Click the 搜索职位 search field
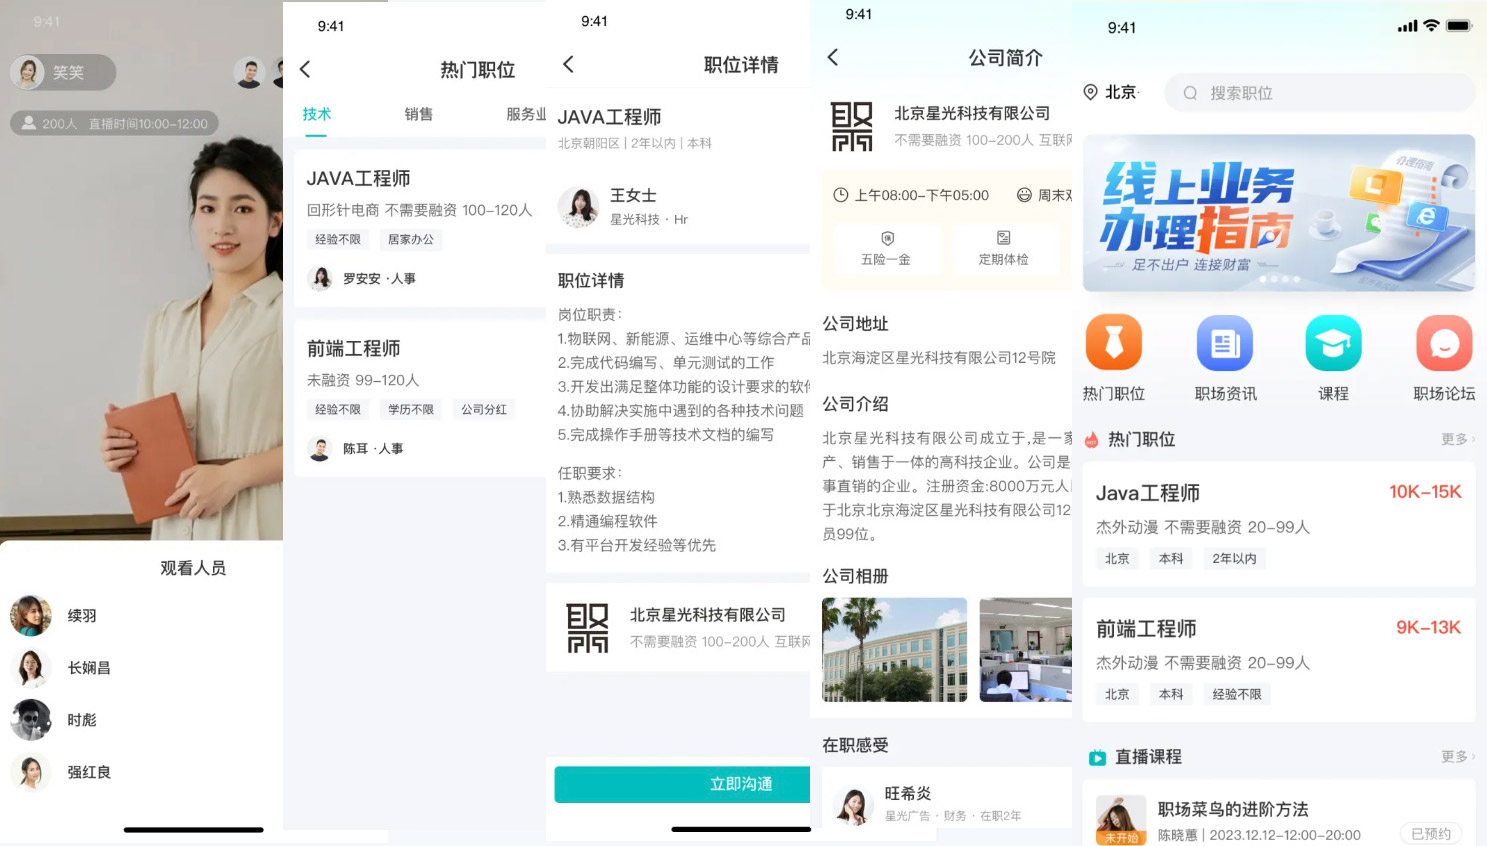The width and height of the screenshot is (1487, 846). (1320, 93)
